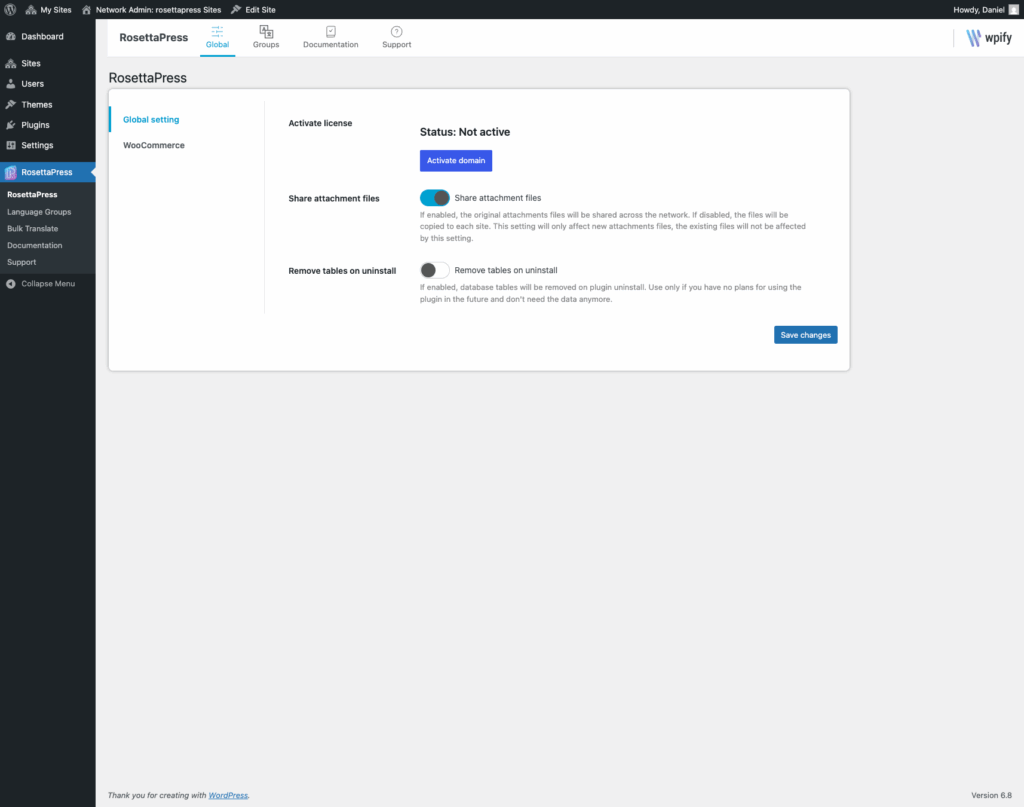Click the Plugins plug icon in sidebar
The image size is (1024, 807).
[11, 125]
